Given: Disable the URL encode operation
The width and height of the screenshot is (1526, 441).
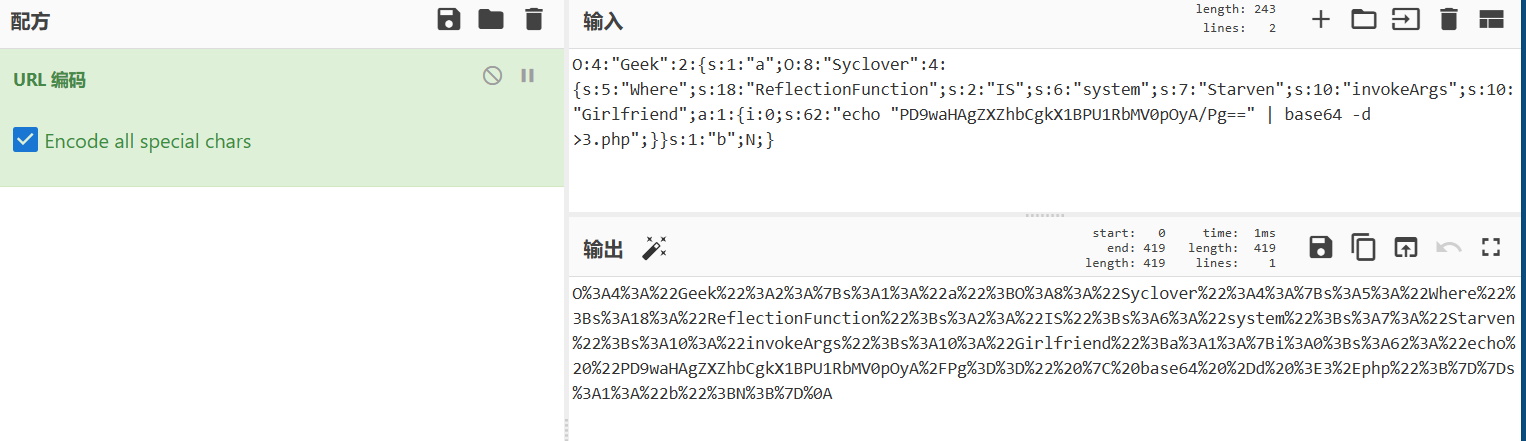Looking at the screenshot, I should point(492,76).
